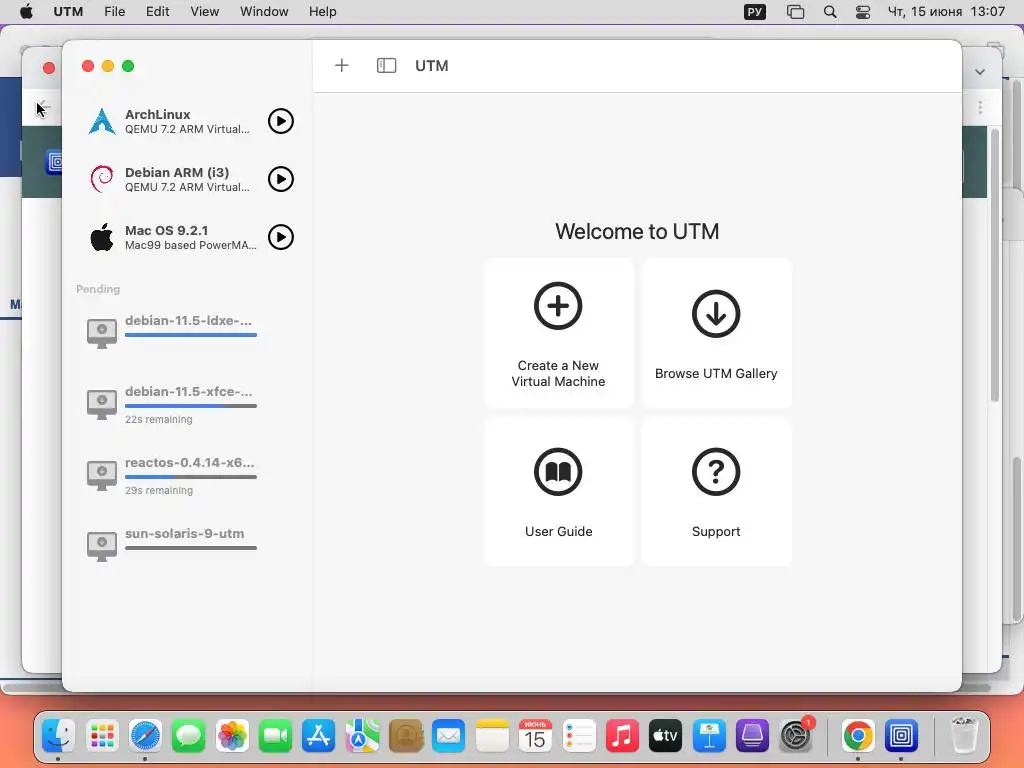
Task: Open Music from the Dock
Action: [x=622, y=736]
